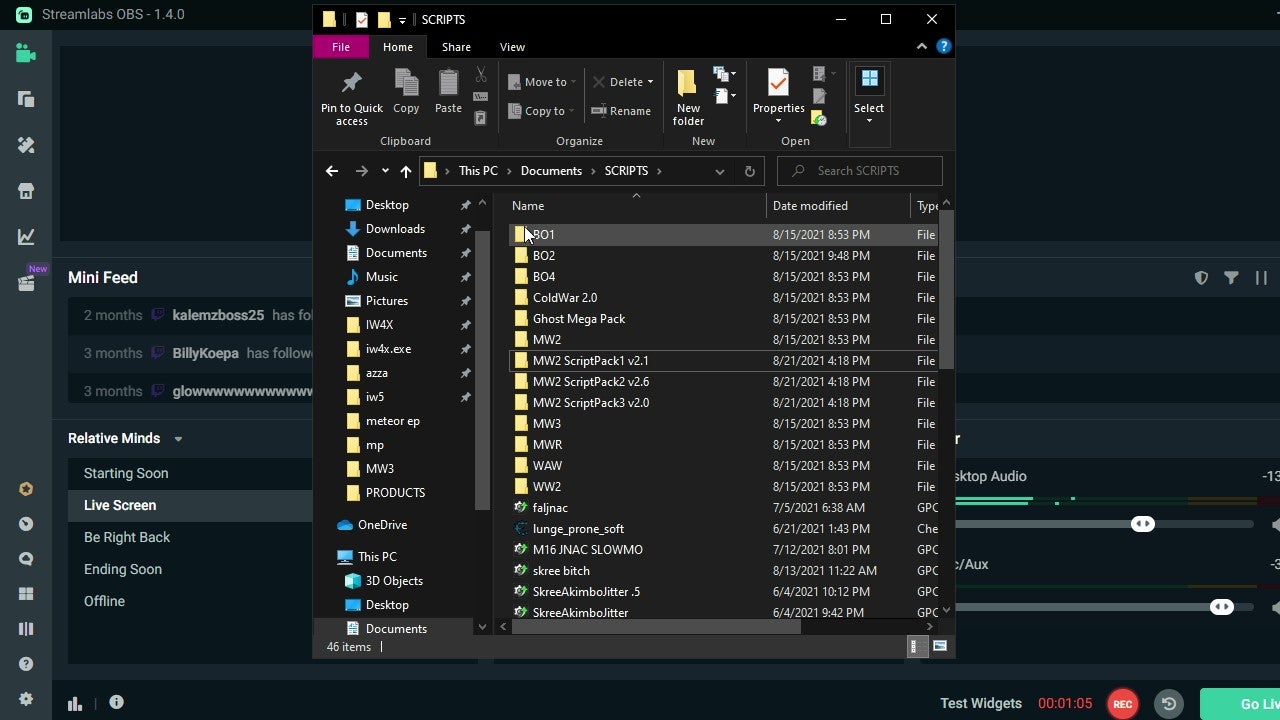Switch to the View ribbon tab
The width and height of the screenshot is (1280, 720).
point(512,47)
